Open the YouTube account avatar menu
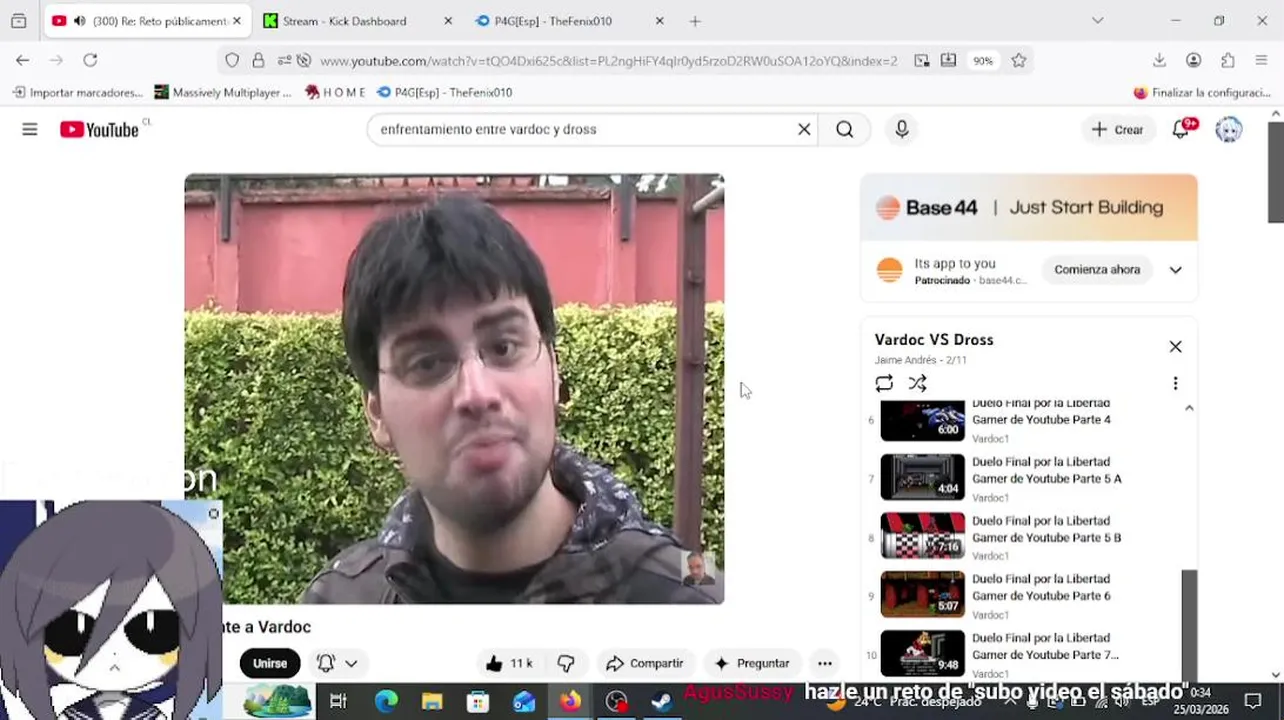The width and height of the screenshot is (1284, 720). [1229, 129]
